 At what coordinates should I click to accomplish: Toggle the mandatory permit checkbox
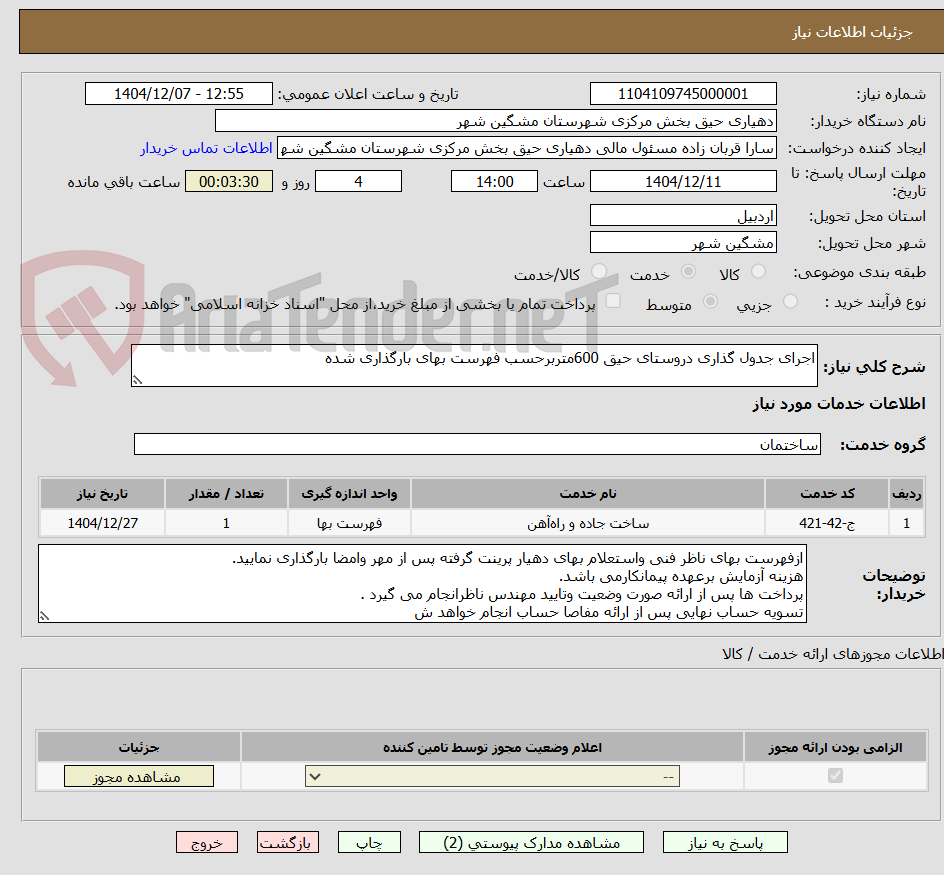tap(835, 776)
